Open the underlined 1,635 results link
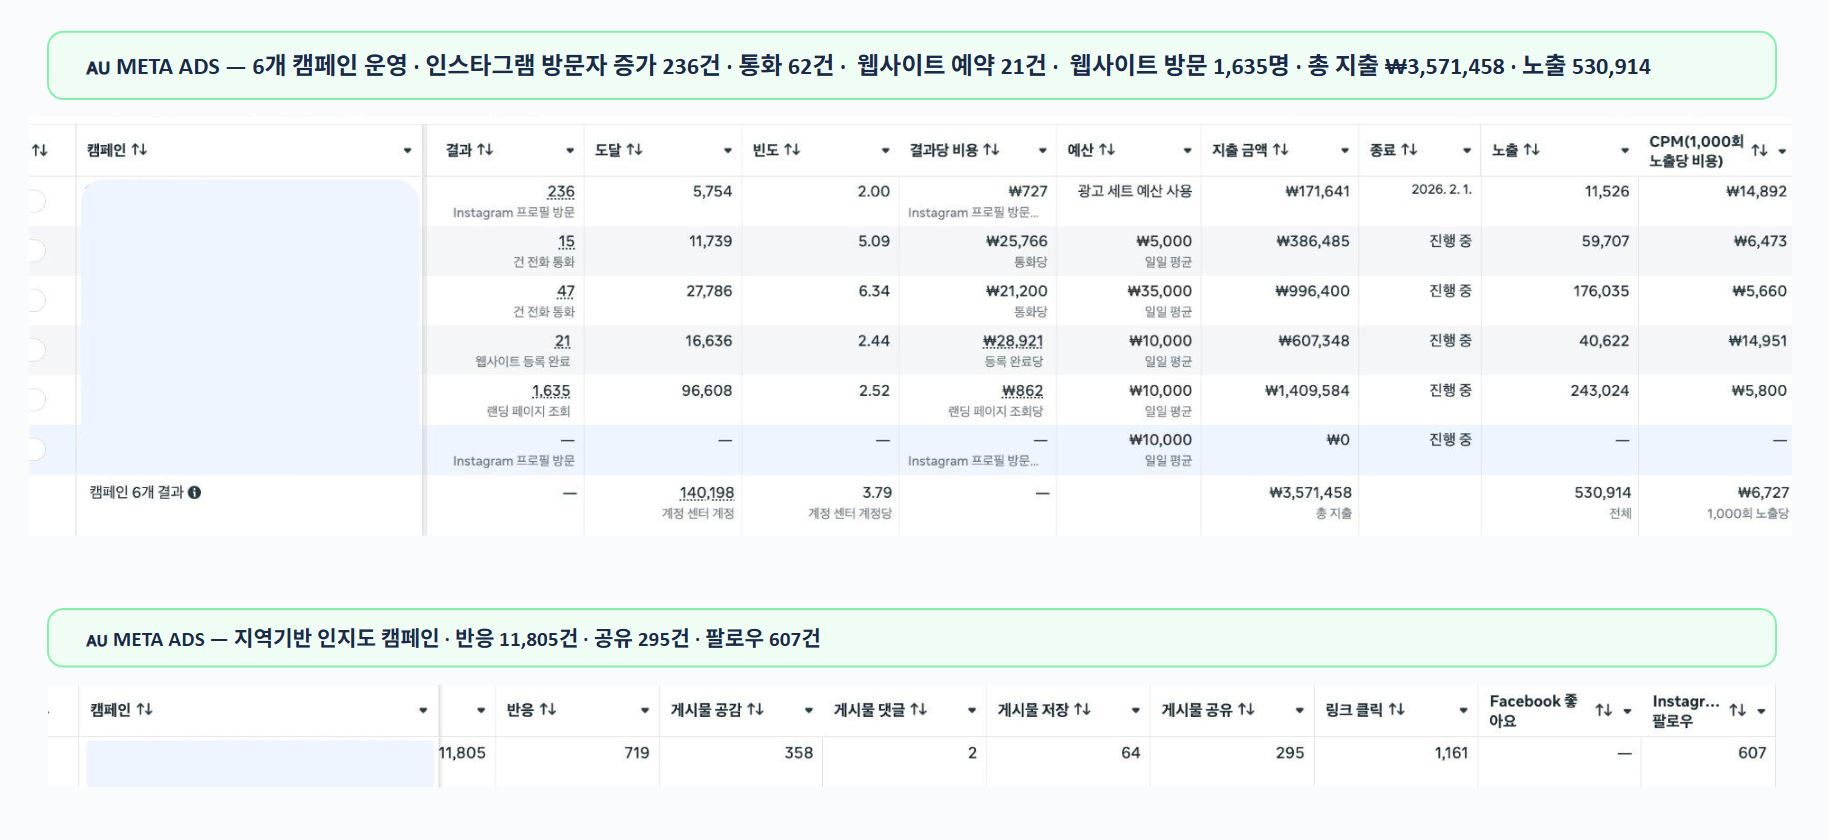1829x840 pixels. pos(551,391)
